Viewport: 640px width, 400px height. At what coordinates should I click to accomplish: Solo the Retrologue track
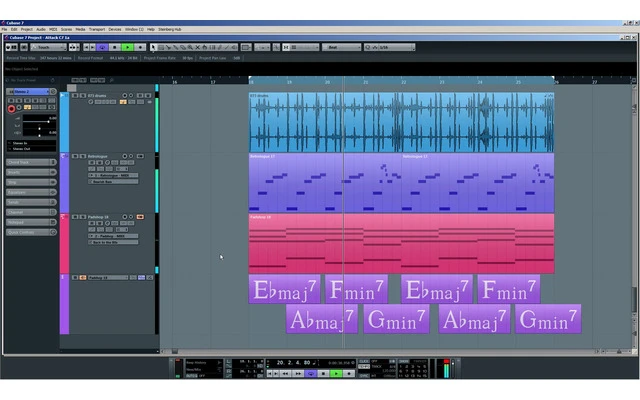tap(82, 156)
